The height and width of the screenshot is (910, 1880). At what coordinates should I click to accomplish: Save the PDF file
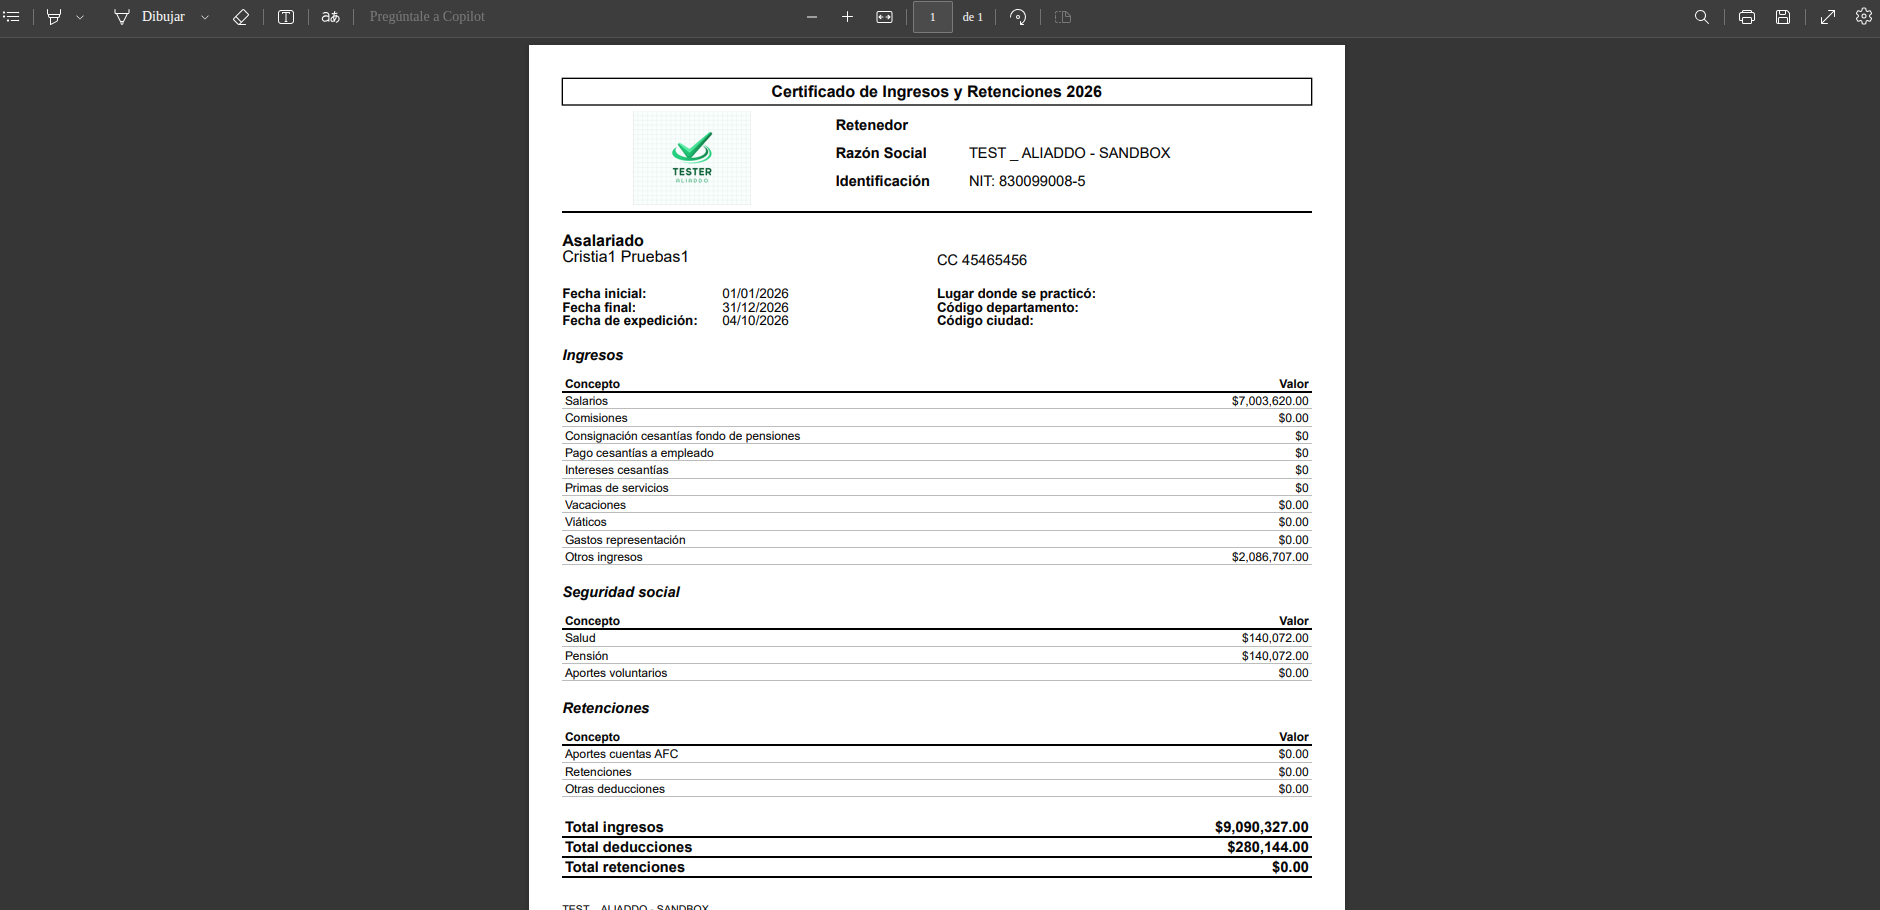1783,17
